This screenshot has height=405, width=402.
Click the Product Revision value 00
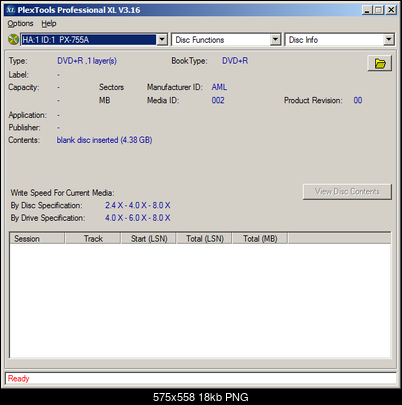pos(358,100)
